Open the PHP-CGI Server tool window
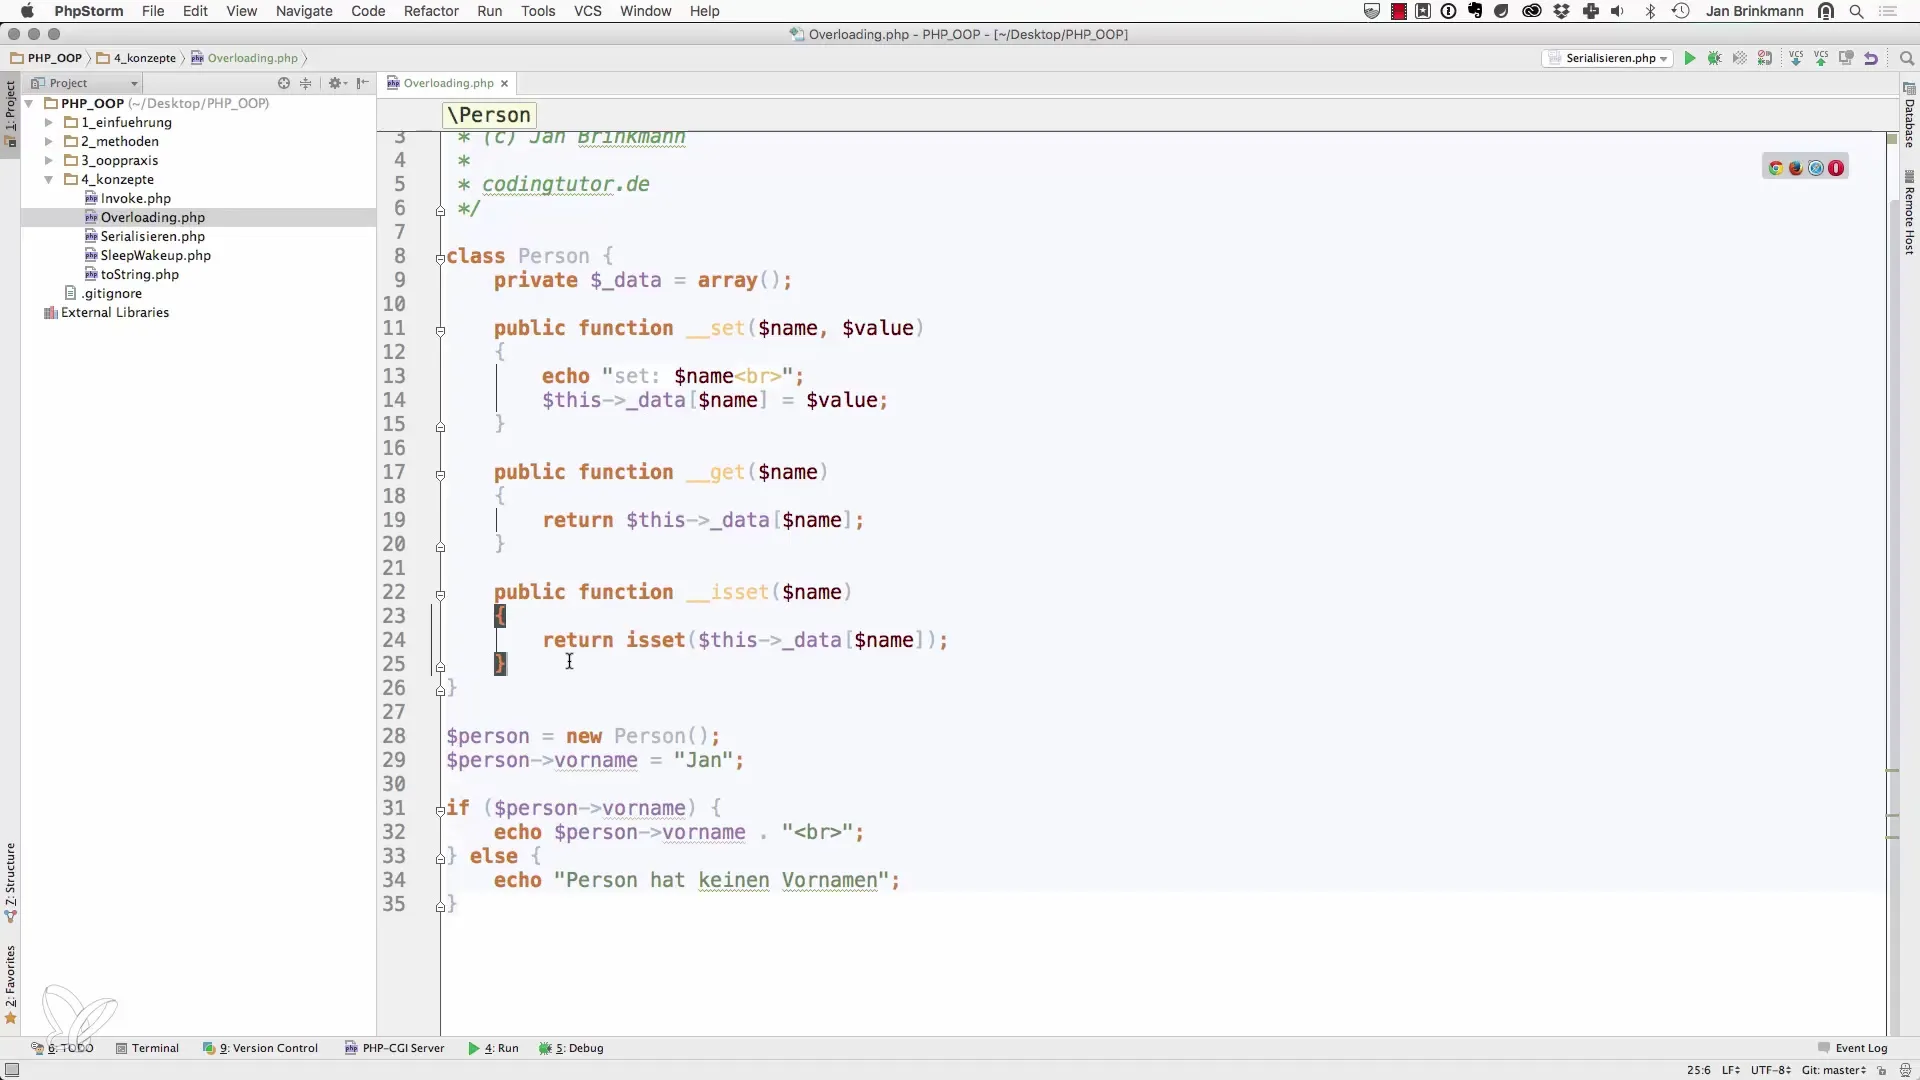This screenshot has width=1920, height=1080. [x=394, y=1048]
